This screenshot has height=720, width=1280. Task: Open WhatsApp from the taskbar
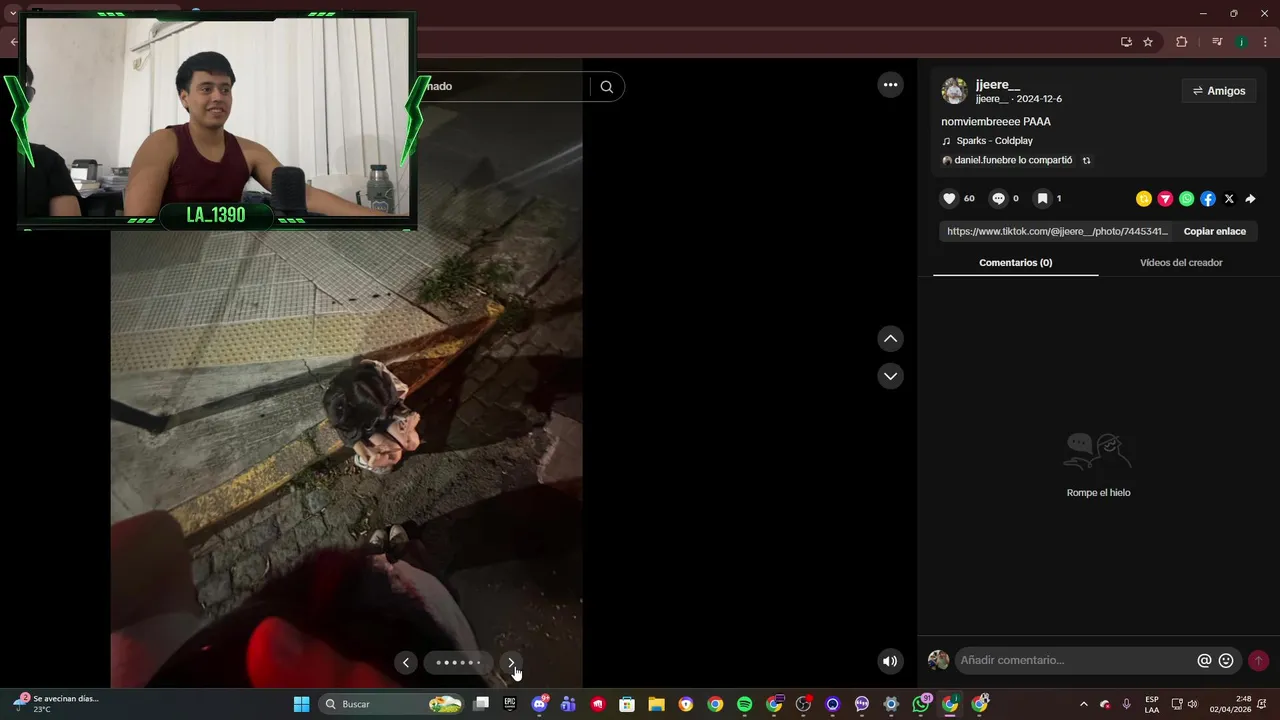tap(920, 704)
